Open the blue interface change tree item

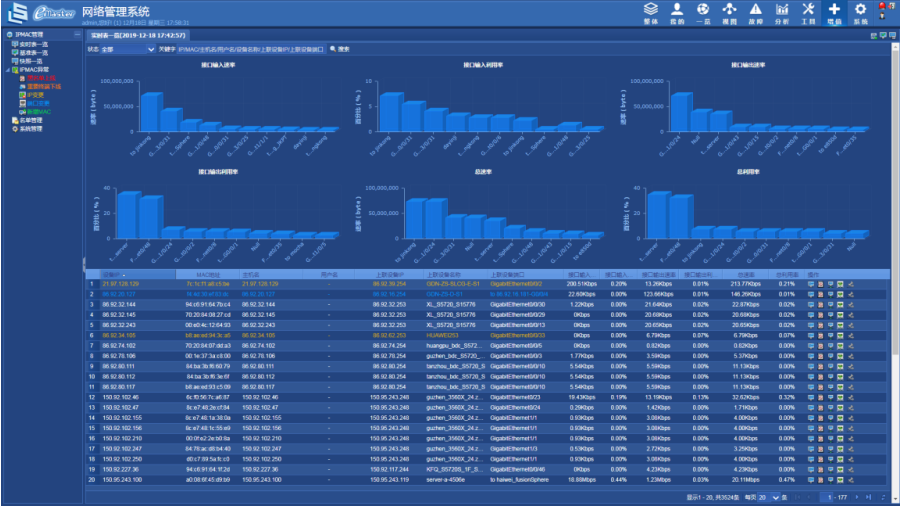pyautogui.click(x=34, y=103)
